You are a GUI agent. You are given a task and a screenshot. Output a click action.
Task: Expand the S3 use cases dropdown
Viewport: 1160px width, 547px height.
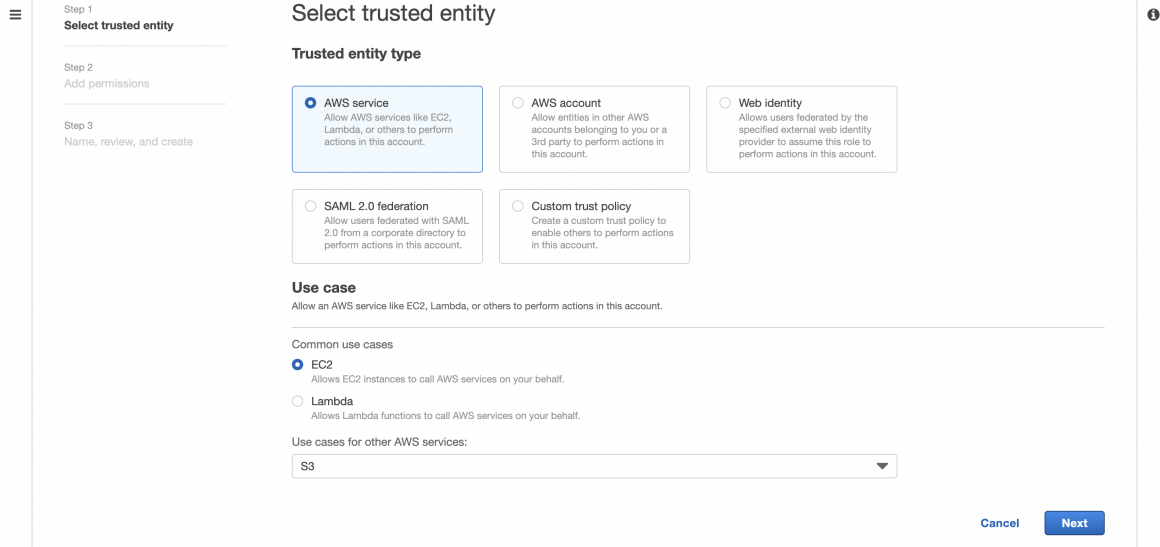pyautogui.click(x=593, y=466)
